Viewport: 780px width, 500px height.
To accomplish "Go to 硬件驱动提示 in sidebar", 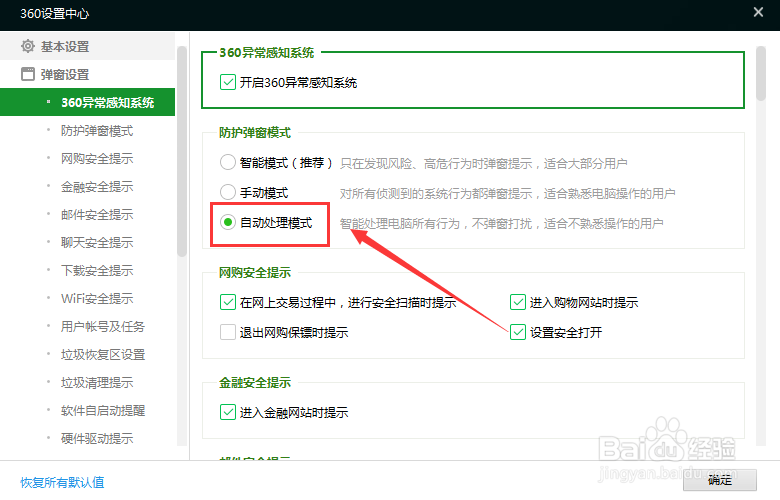I will (97, 438).
